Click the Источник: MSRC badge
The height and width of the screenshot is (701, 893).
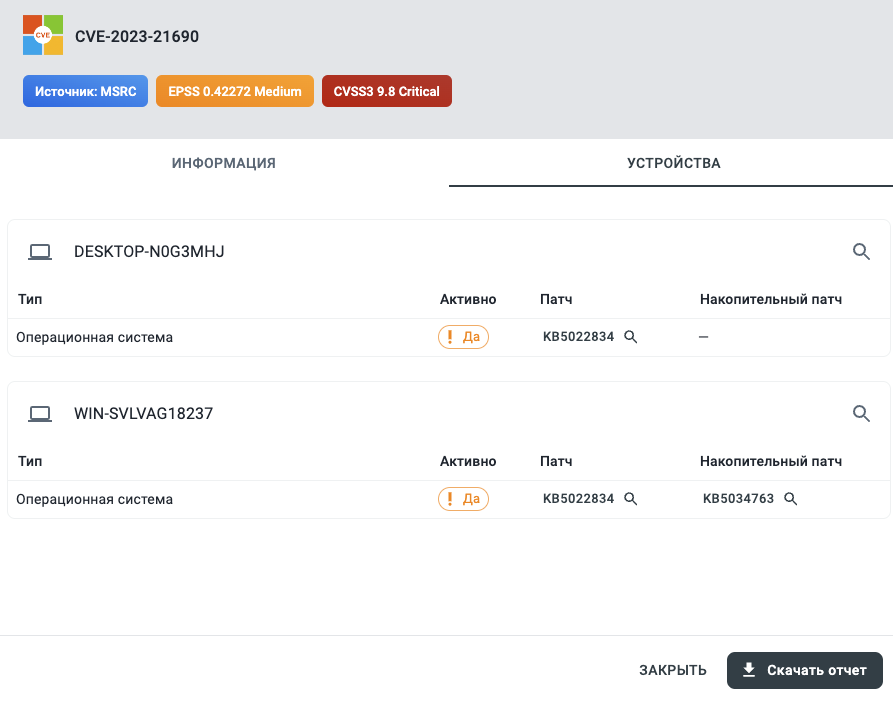[85, 91]
